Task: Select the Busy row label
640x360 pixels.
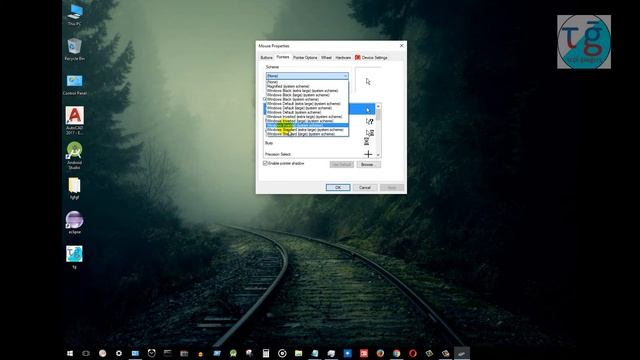Action: pos(269,143)
